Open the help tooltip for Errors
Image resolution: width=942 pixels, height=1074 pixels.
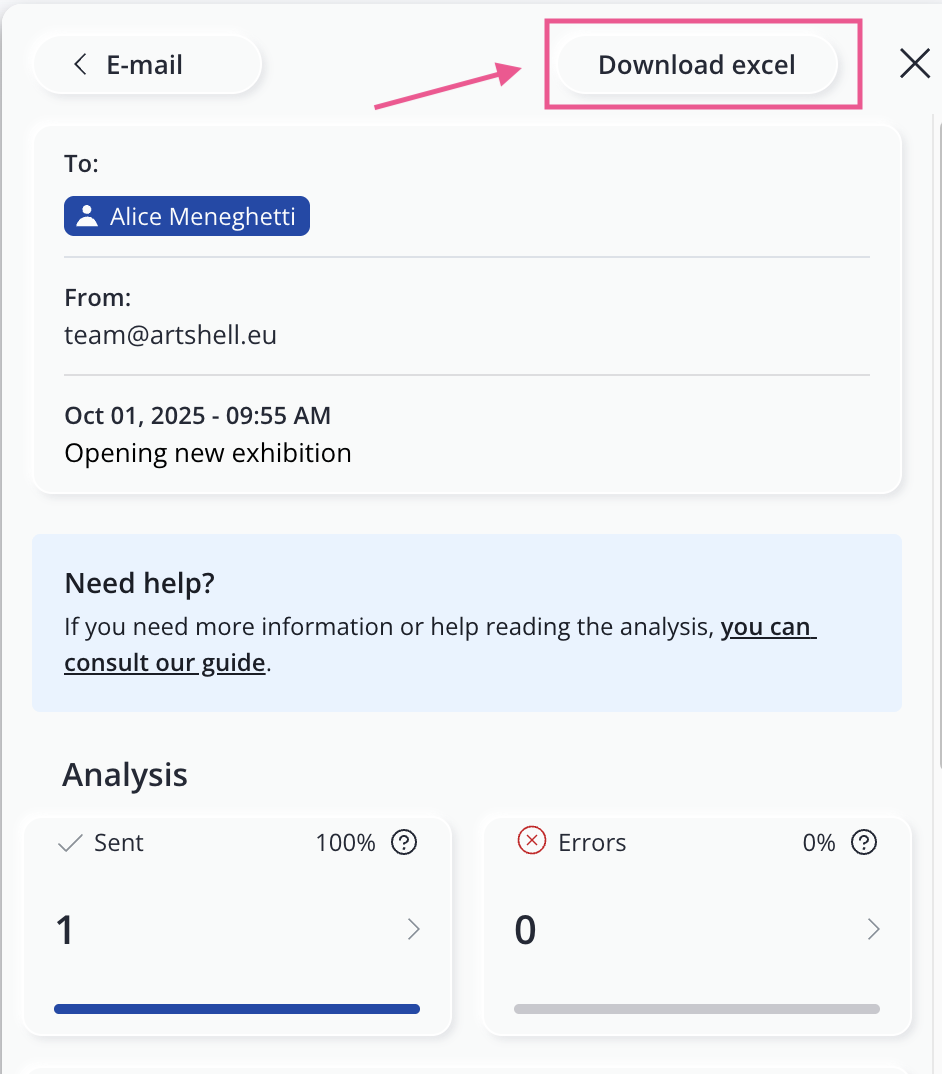pyautogui.click(x=864, y=843)
